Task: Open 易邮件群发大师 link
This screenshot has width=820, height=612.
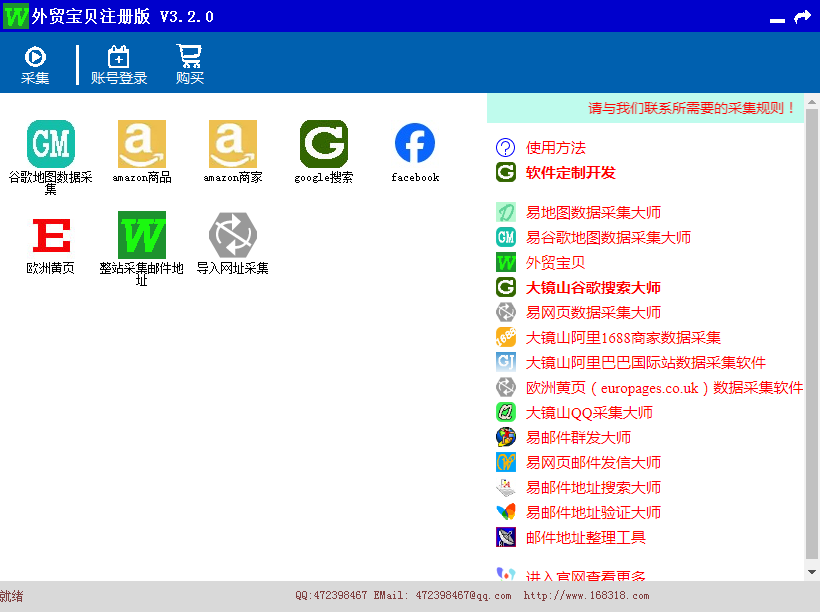Action: pyautogui.click(x=578, y=438)
